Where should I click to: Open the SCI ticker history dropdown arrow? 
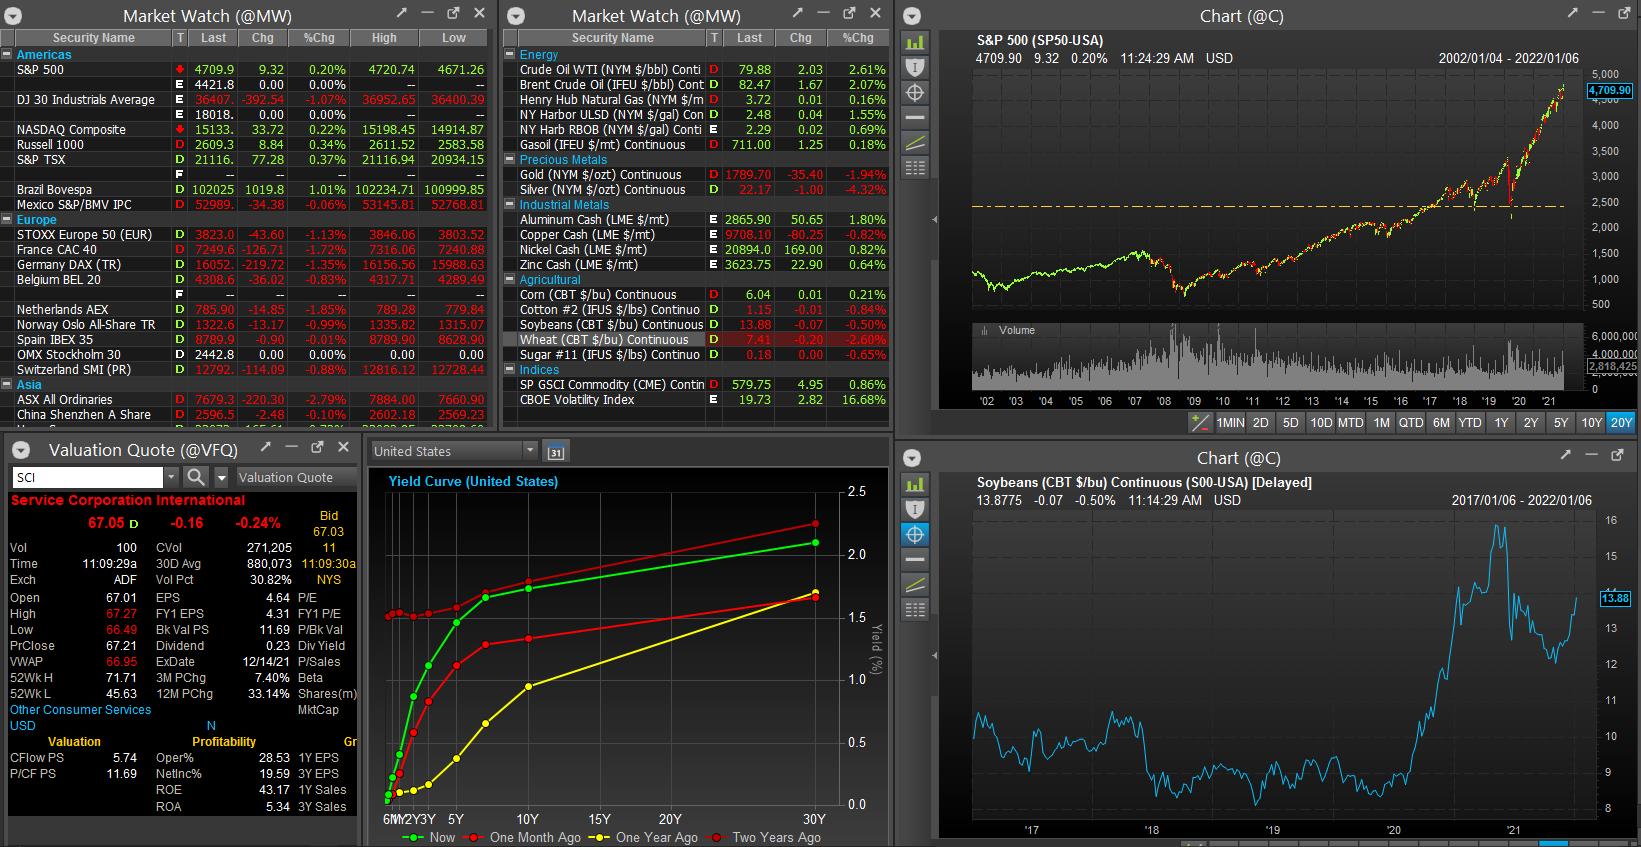tap(172, 478)
